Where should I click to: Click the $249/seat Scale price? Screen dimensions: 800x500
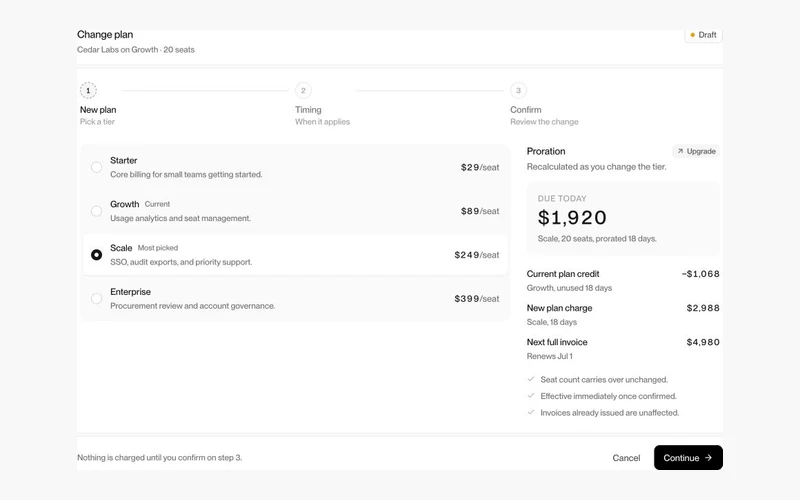[x=477, y=255]
